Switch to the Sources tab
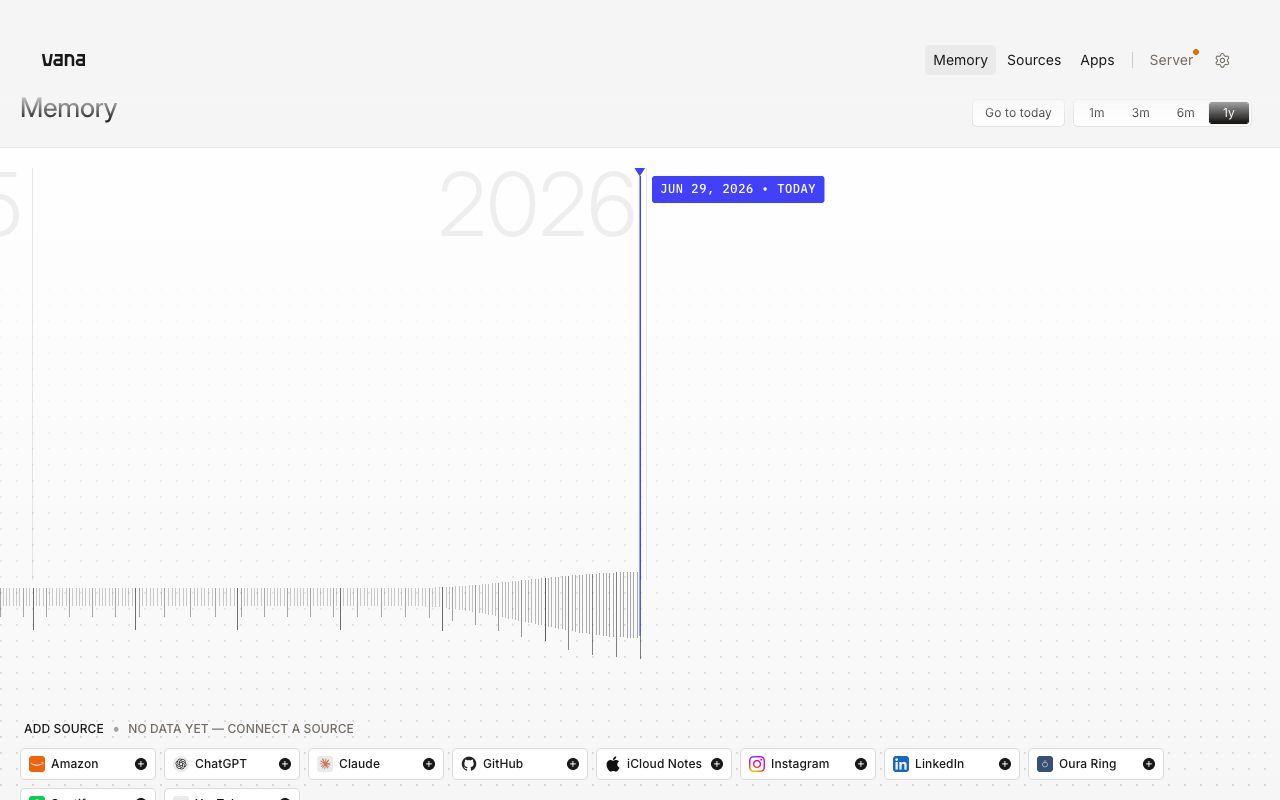 (x=1034, y=60)
